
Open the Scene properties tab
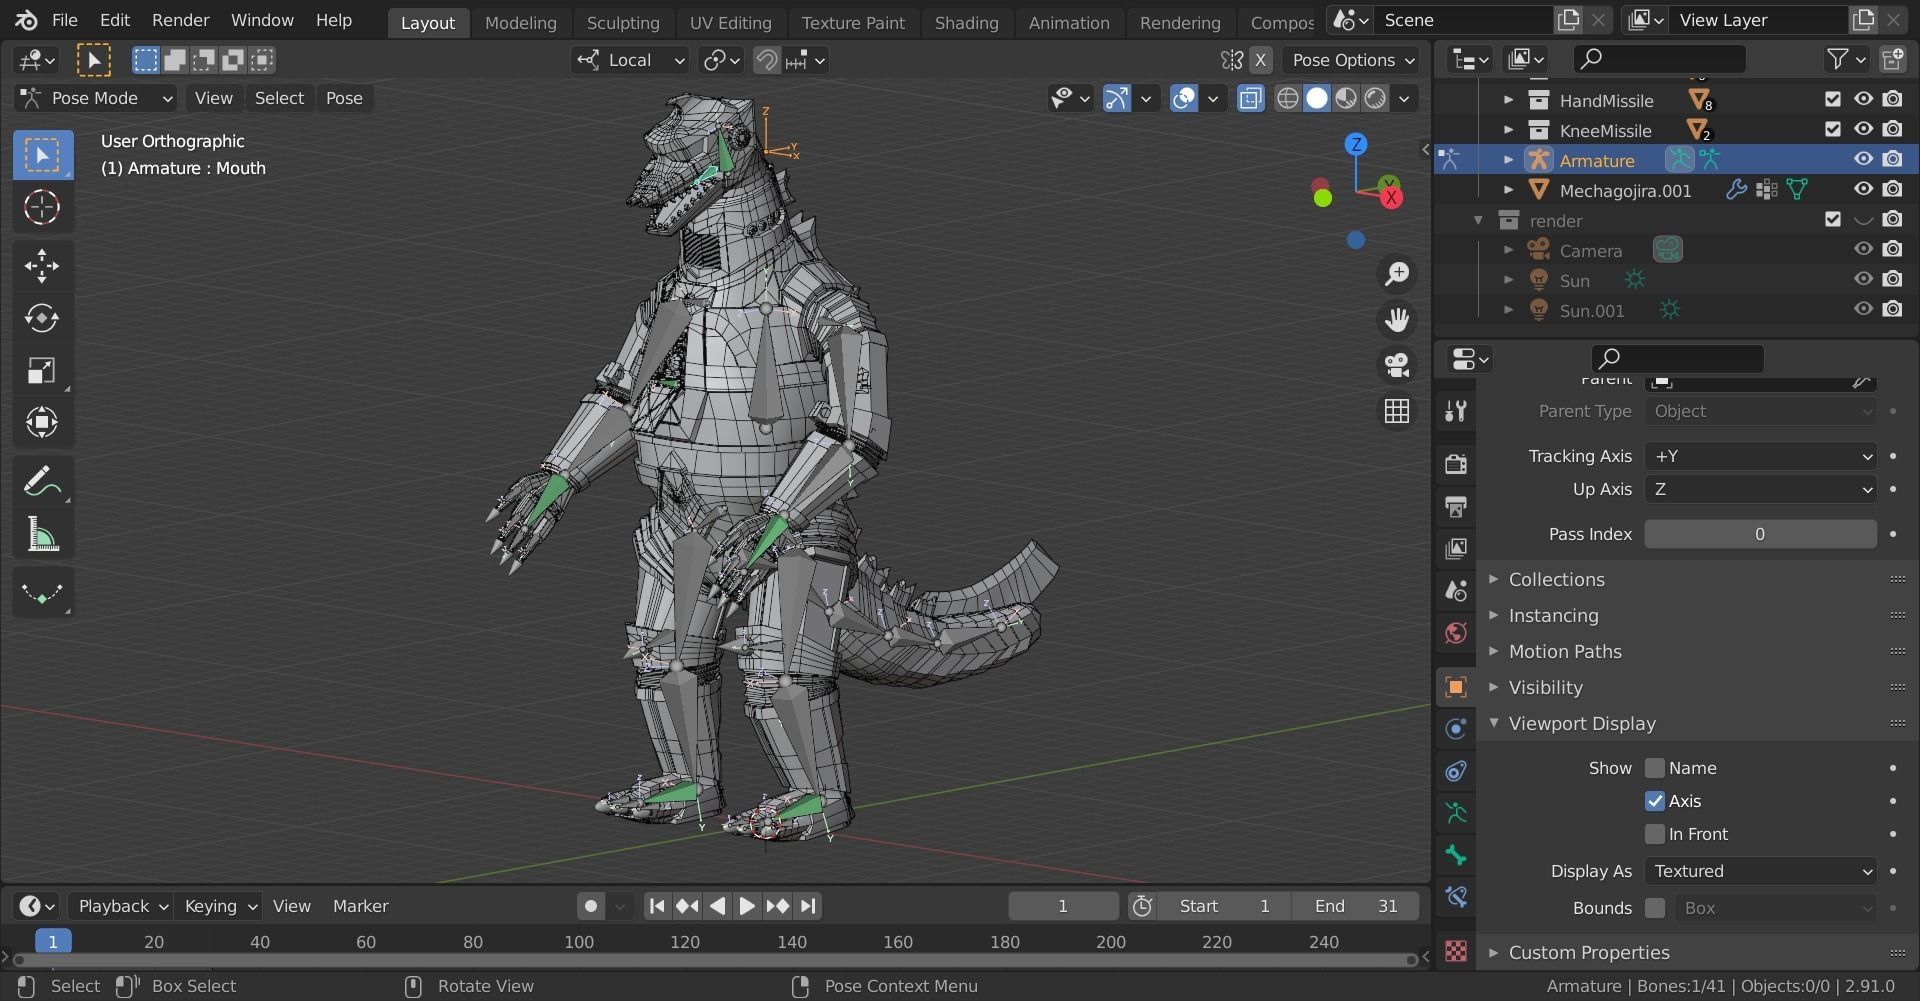coord(1456,590)
